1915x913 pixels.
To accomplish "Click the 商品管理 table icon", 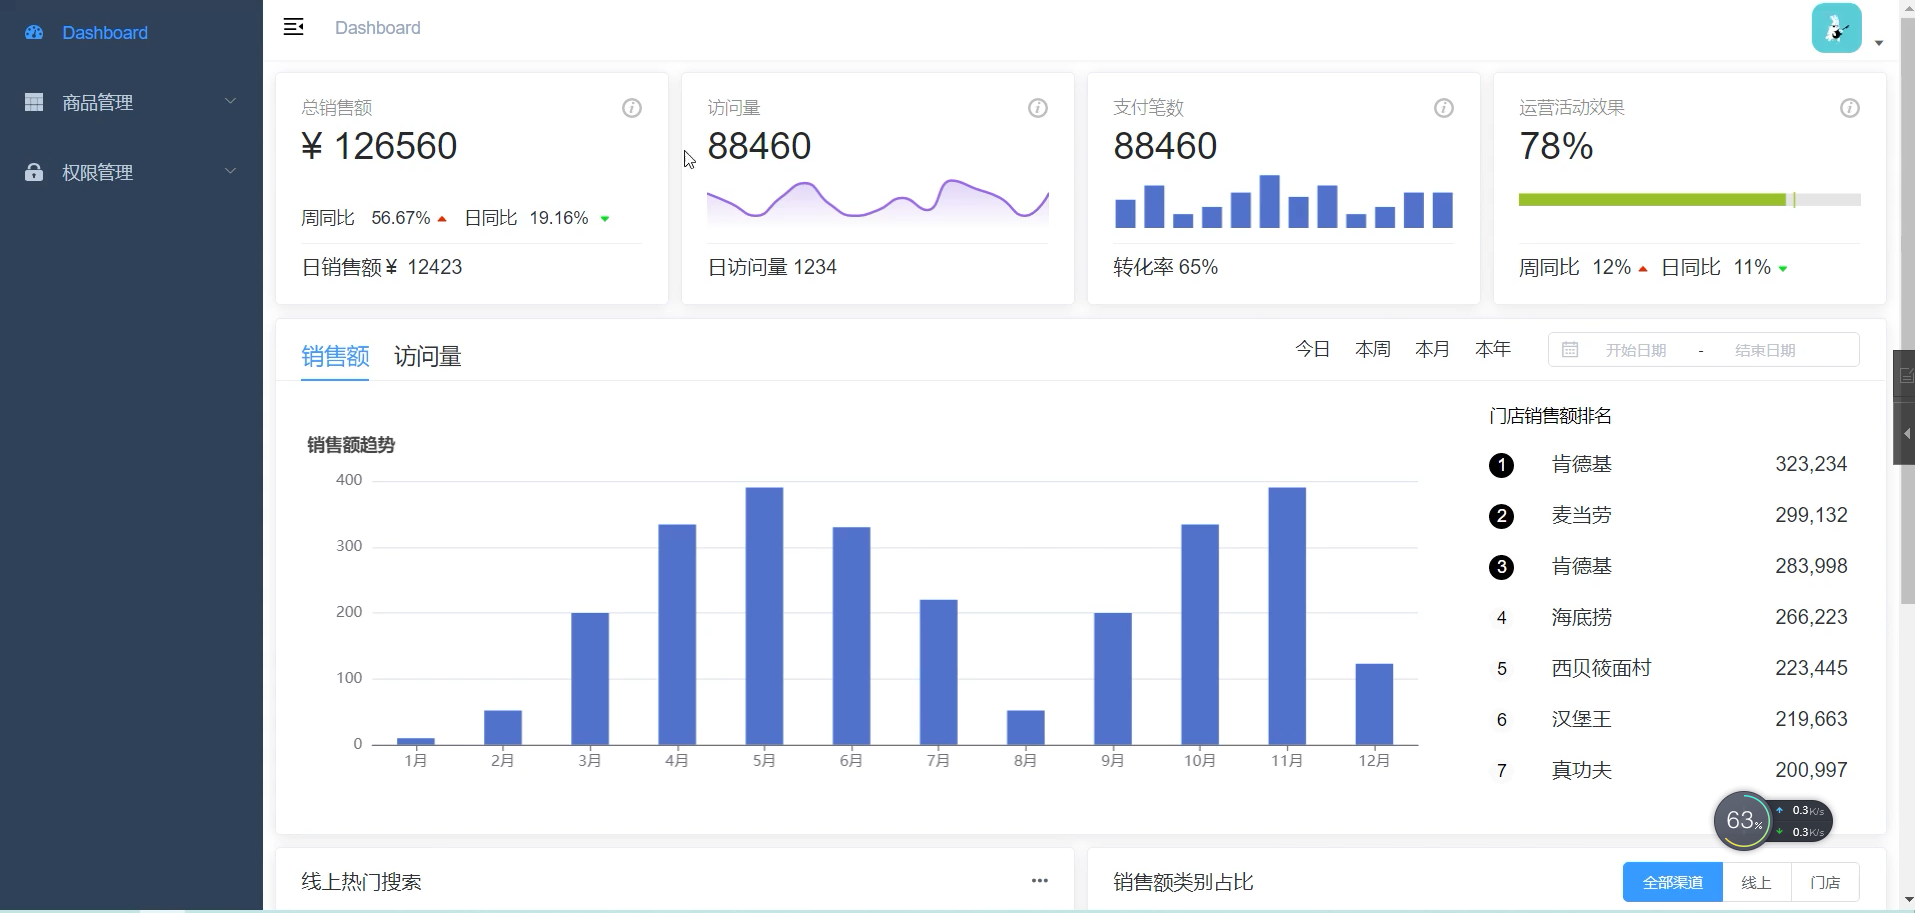I will pos(34,102).
